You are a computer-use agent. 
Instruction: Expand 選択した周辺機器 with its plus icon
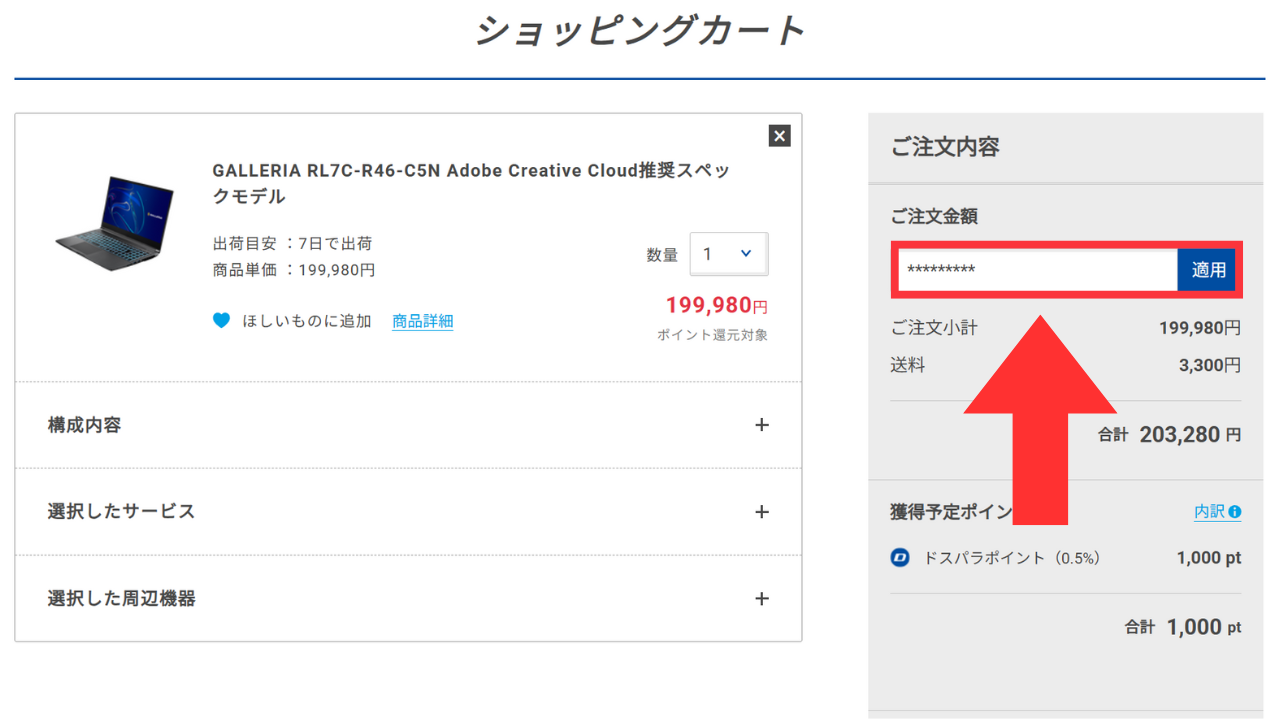(762, 599)
